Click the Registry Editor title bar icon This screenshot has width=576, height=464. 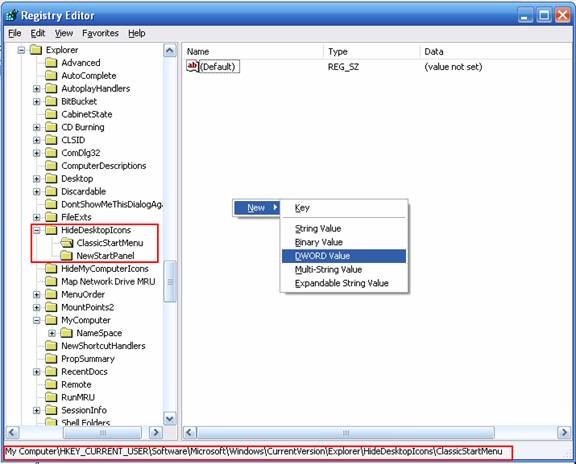point(12,15)
